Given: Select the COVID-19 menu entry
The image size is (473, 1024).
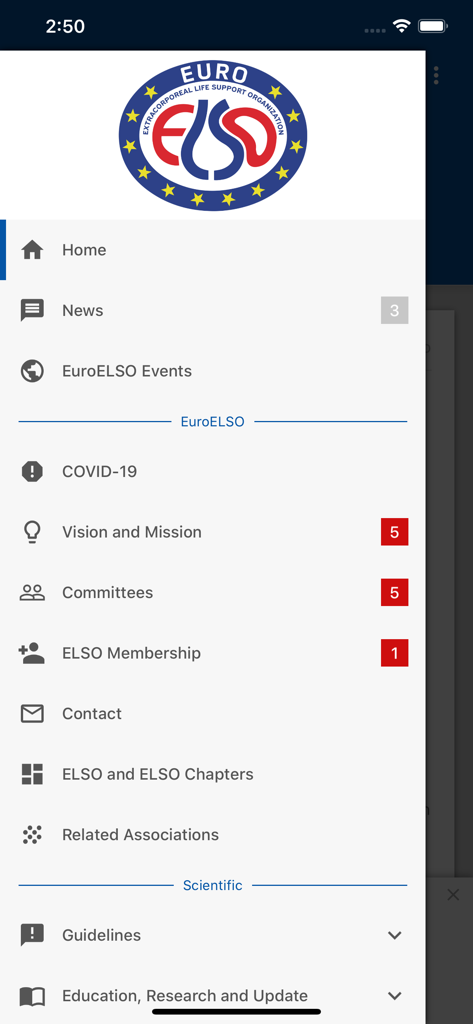Looking at the screenshot, I should pyautogui.click(x=213, y=472).
